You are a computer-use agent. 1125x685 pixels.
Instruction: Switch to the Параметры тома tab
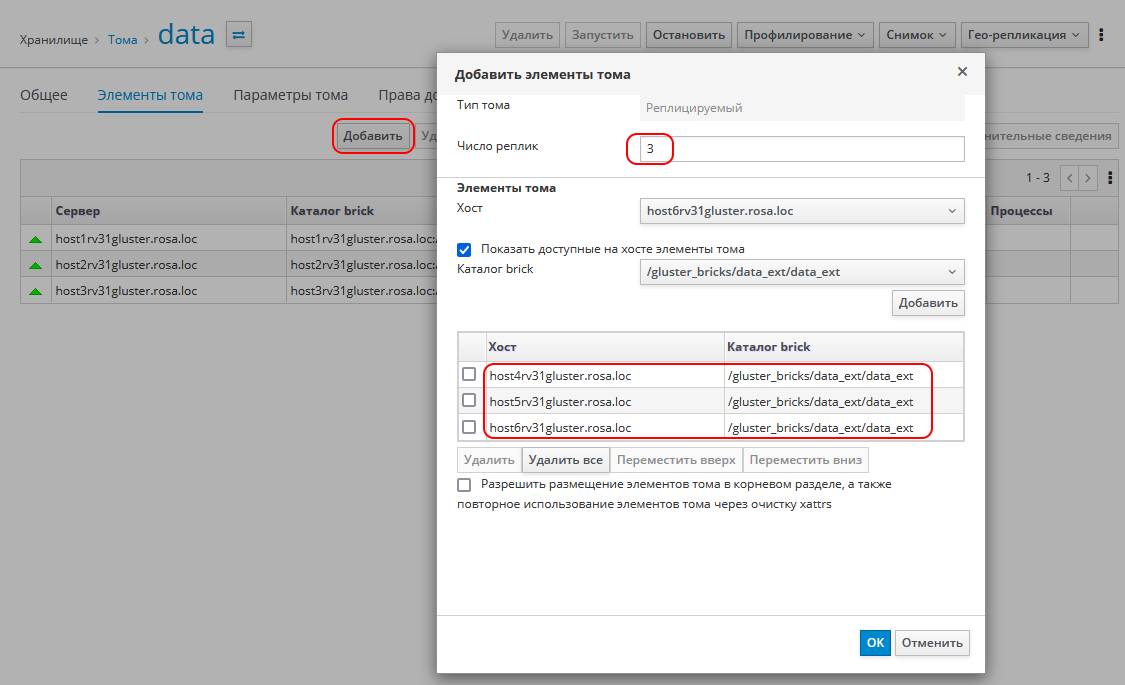point(290,96)
